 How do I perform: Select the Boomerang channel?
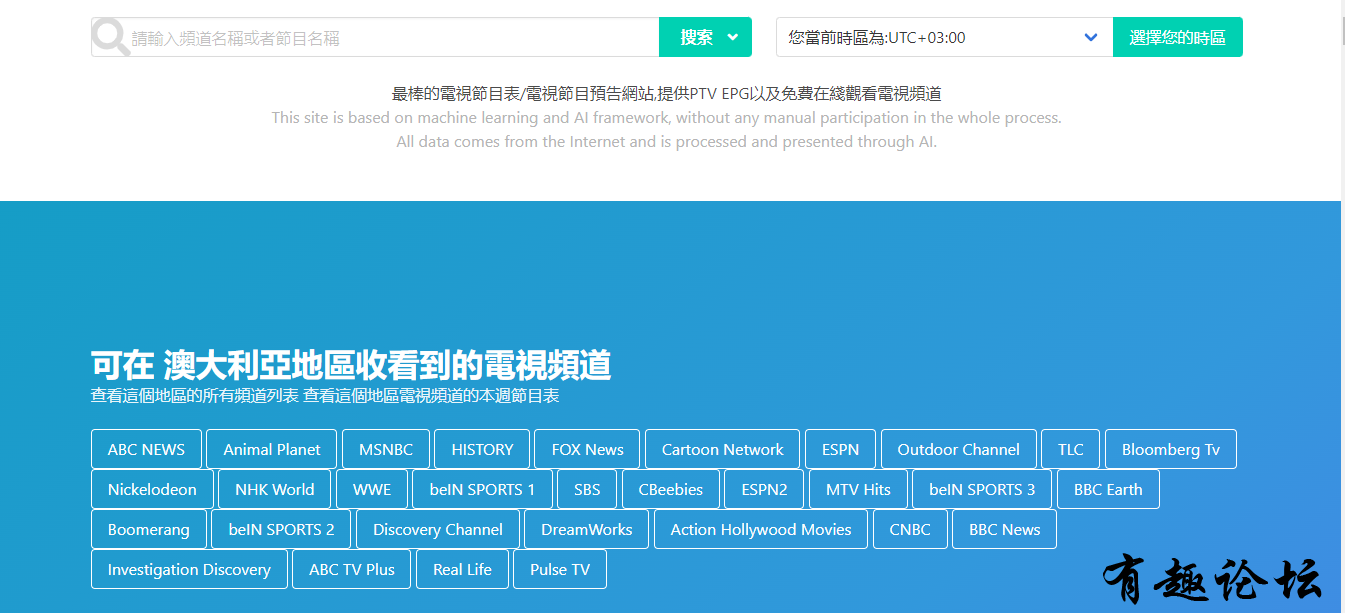click(149, 529)
